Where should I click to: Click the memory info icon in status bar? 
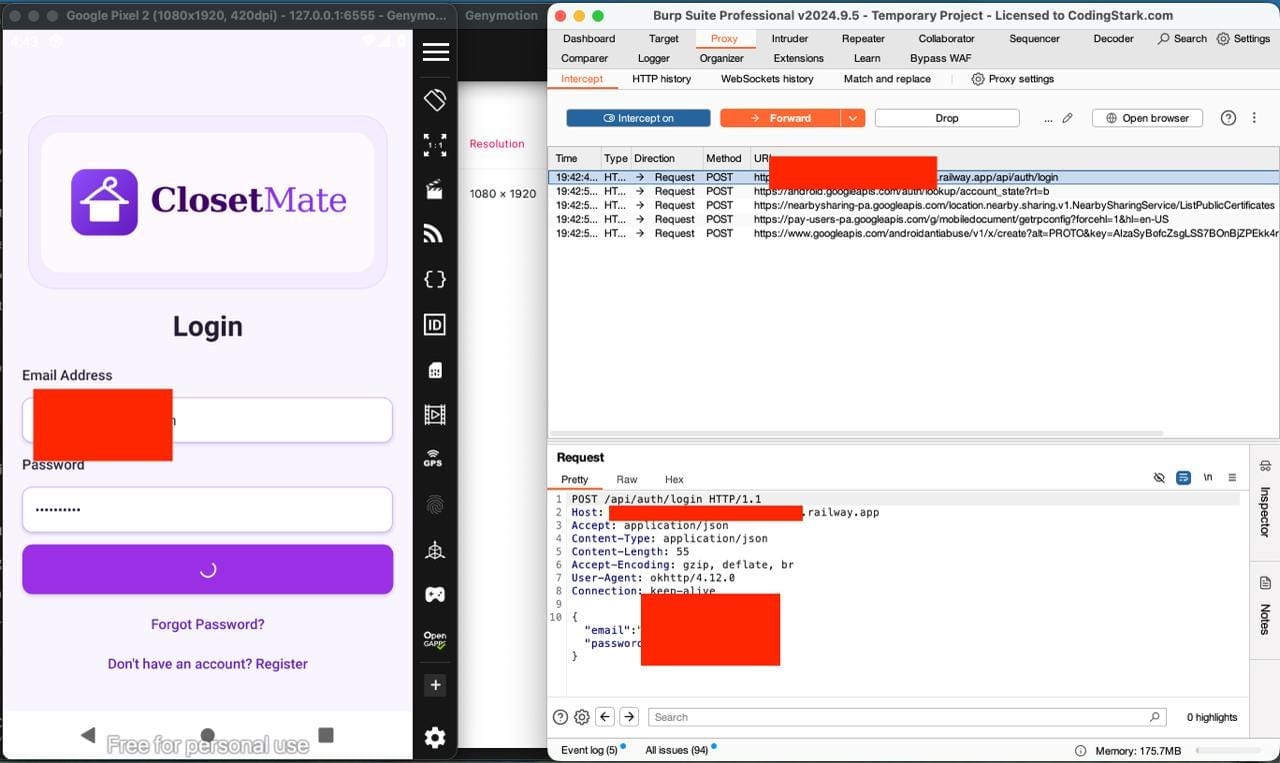(1080, 751)
